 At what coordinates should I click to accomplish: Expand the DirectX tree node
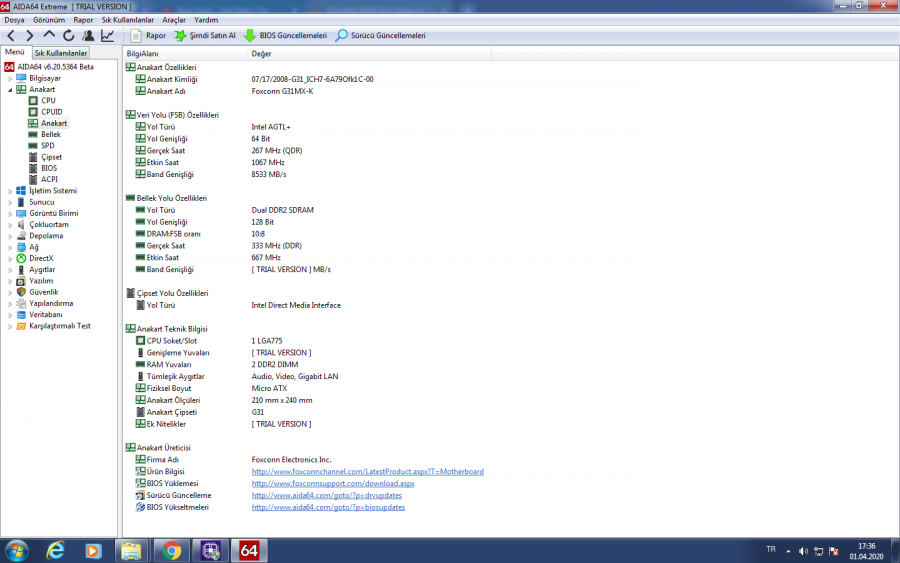pos(10,258)
